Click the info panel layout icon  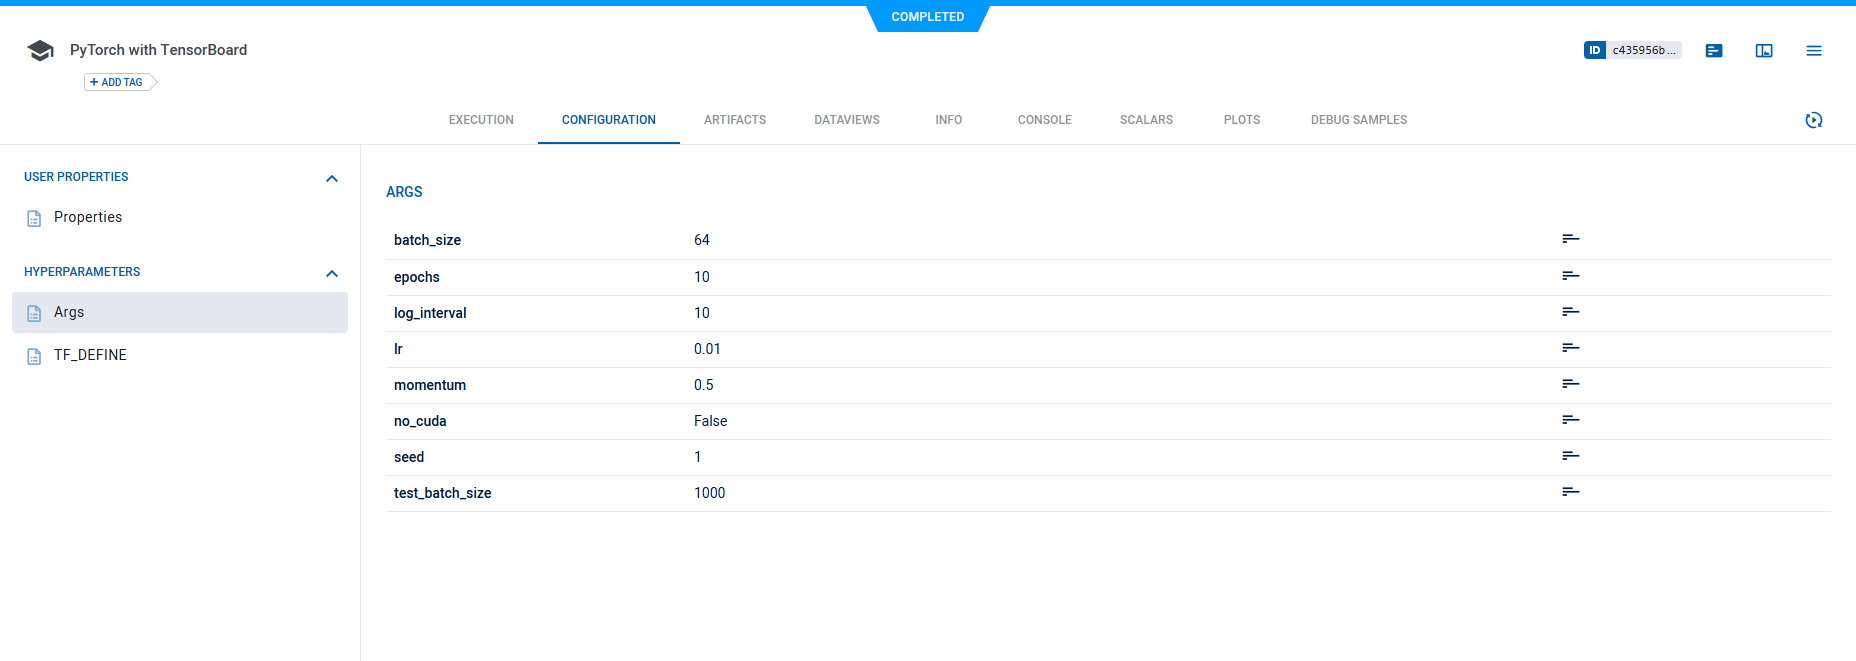[1763, 51]
